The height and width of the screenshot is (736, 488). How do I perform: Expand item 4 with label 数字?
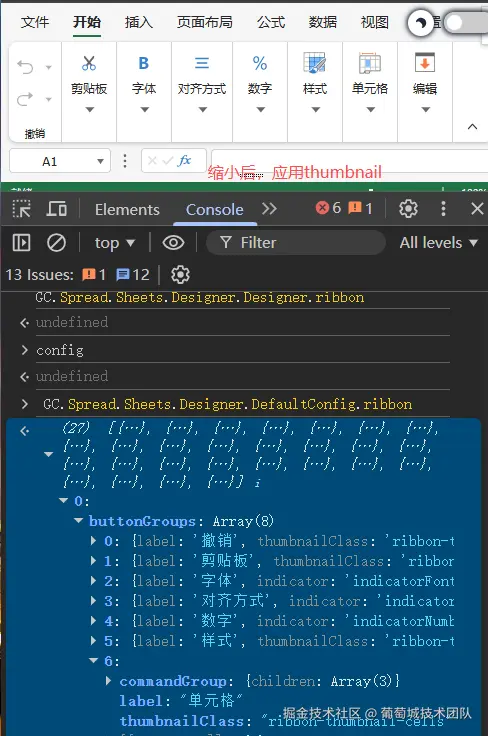pyautogui.click(x=93, y=621)
